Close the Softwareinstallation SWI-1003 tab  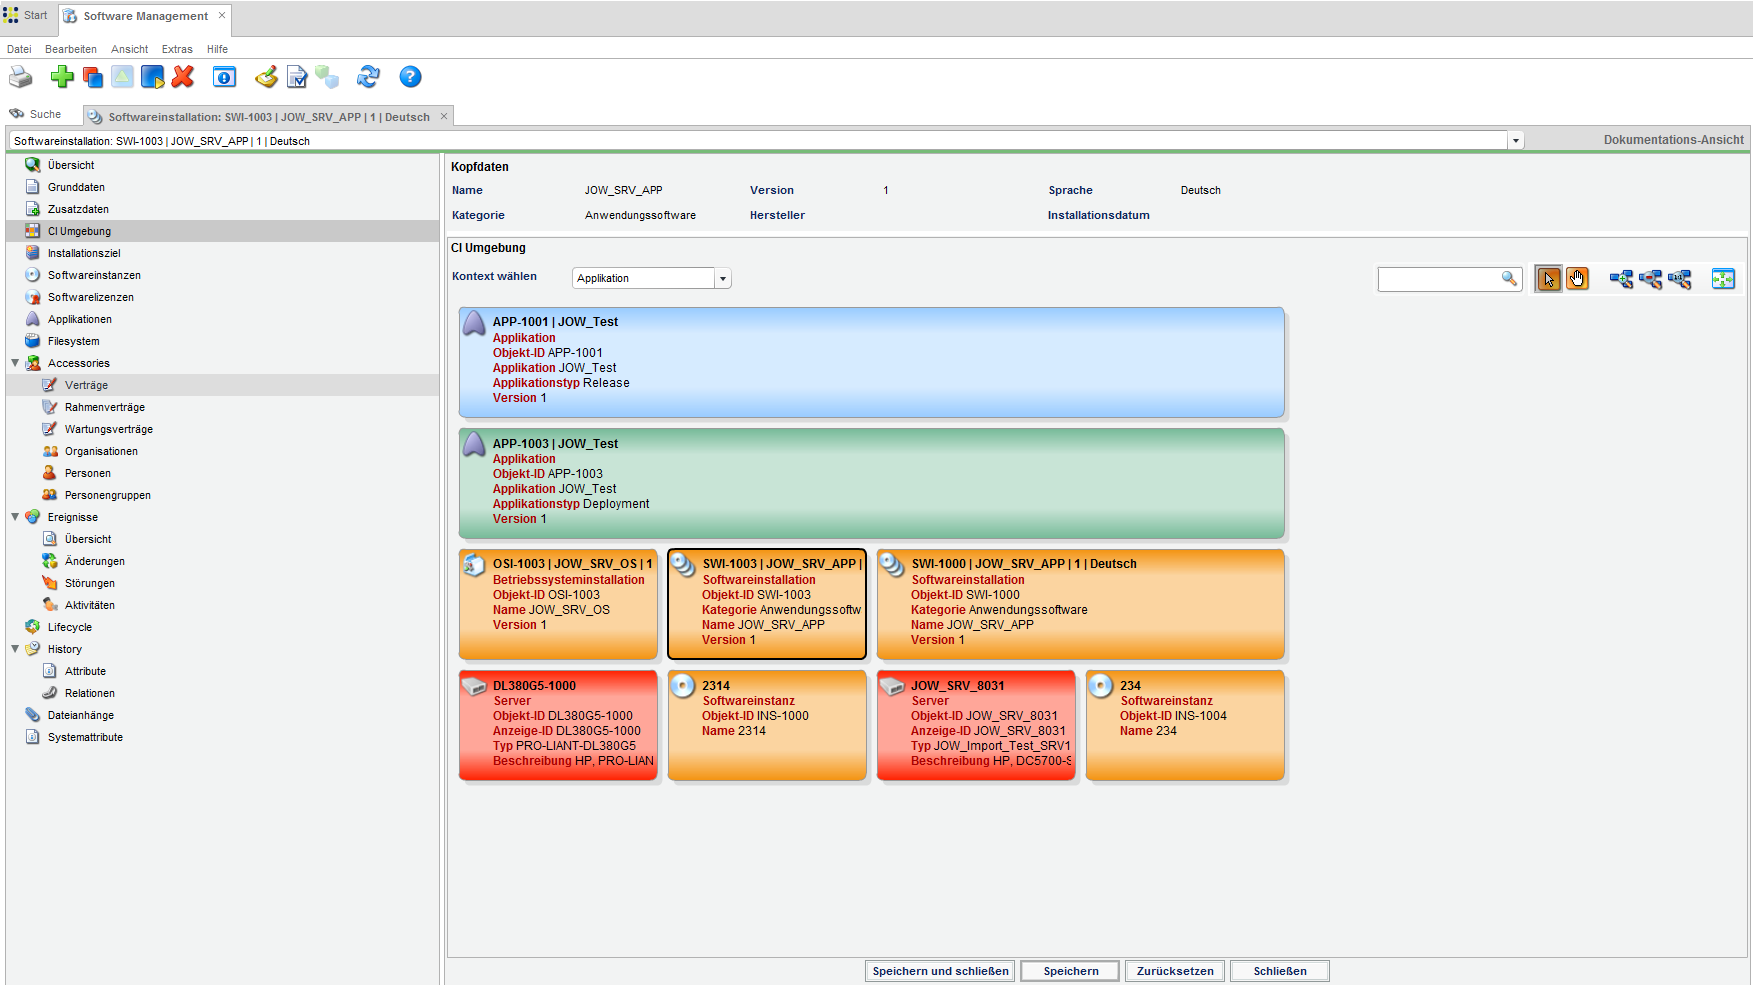click(x=444, y=116)
